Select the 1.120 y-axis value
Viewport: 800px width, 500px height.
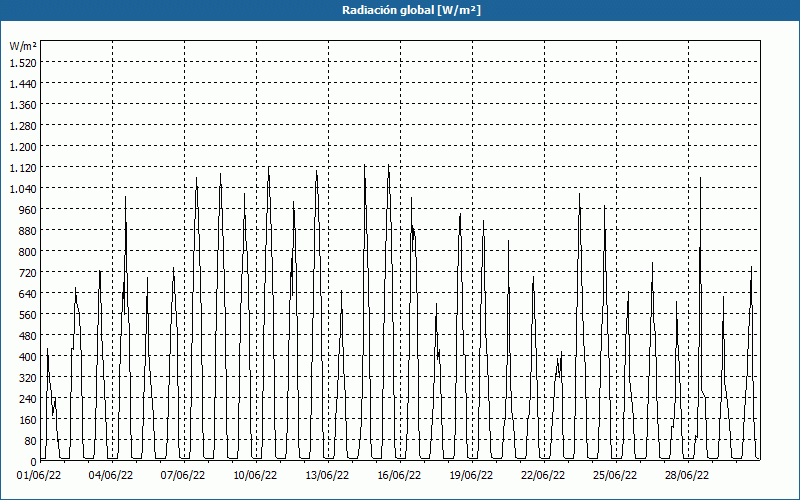click(x=23, y=167)
